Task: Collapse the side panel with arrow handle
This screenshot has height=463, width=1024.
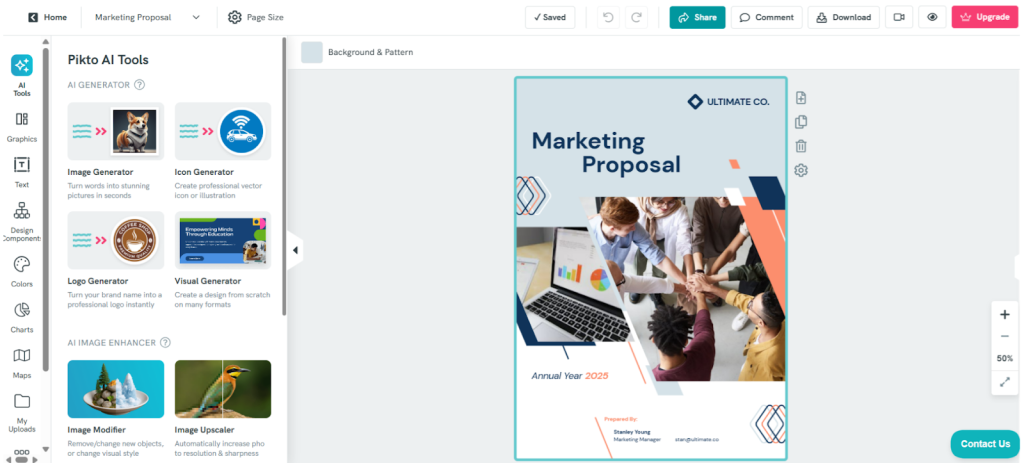Action: point(295,250)
